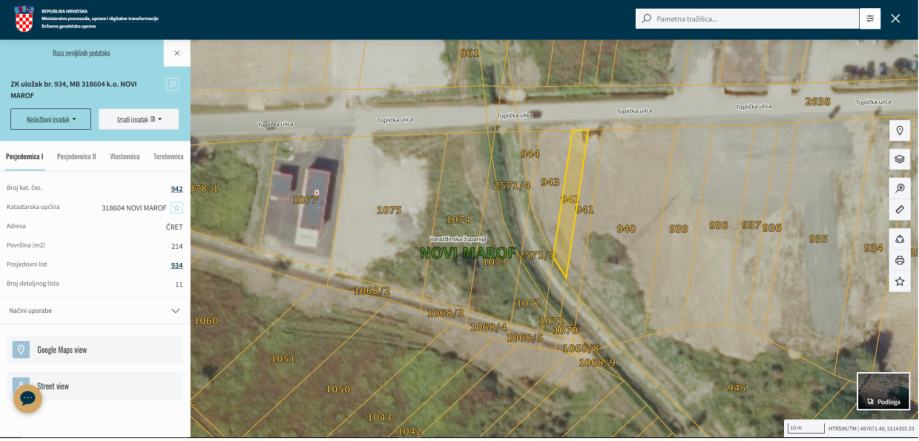919x441 pixels.
Task: Activate the ruler measure tool
Action: [900, 209]
